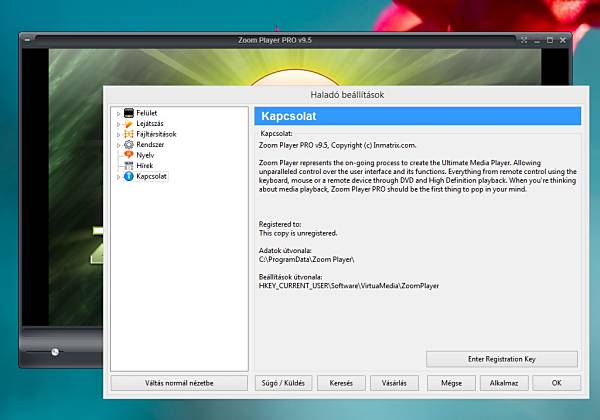Click the Mégse button
The width and height of the screenshot is (600, 420).
click(451, 383)
